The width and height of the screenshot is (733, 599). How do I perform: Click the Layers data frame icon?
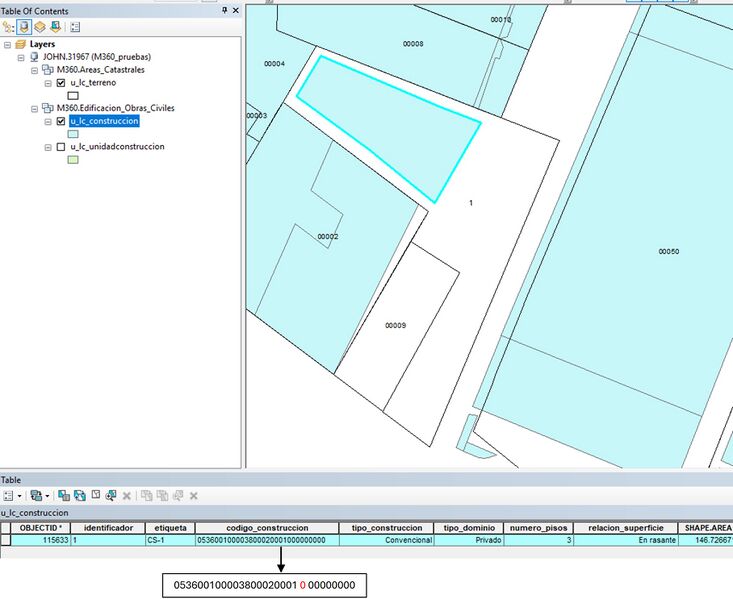20,44
